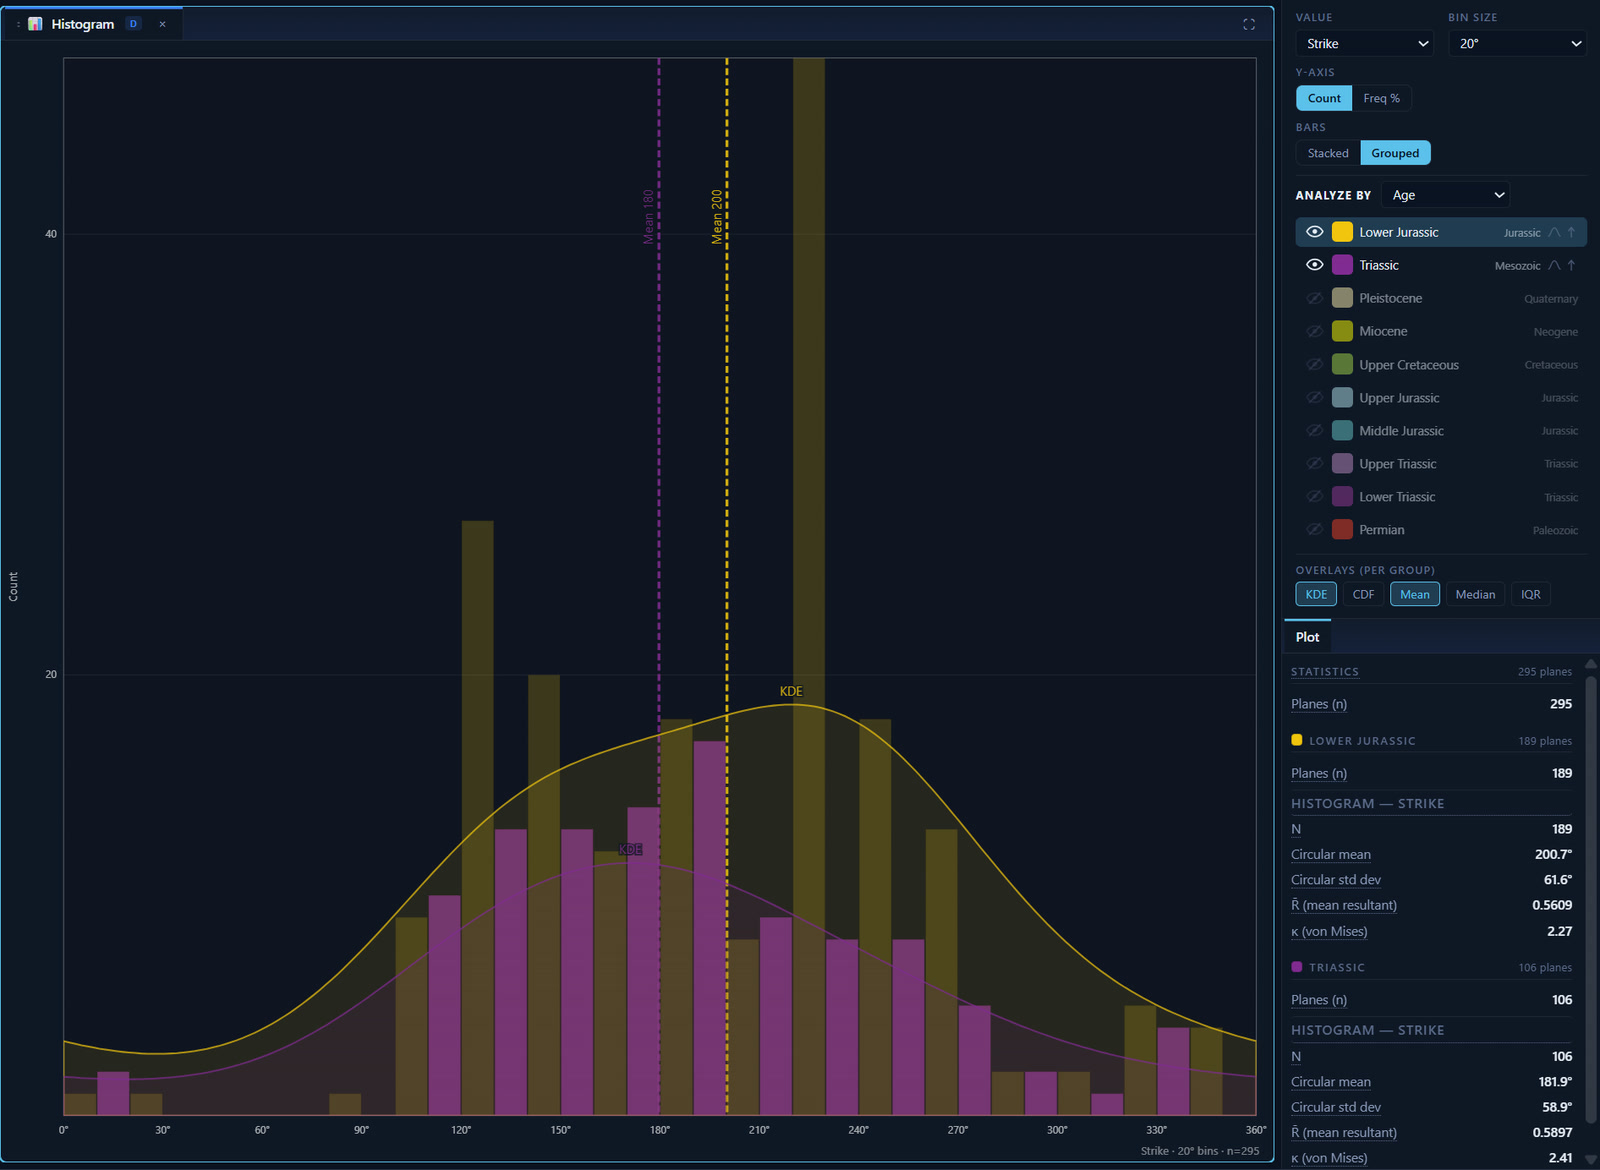Click the purple KDE curve label

tap(630, 849)
